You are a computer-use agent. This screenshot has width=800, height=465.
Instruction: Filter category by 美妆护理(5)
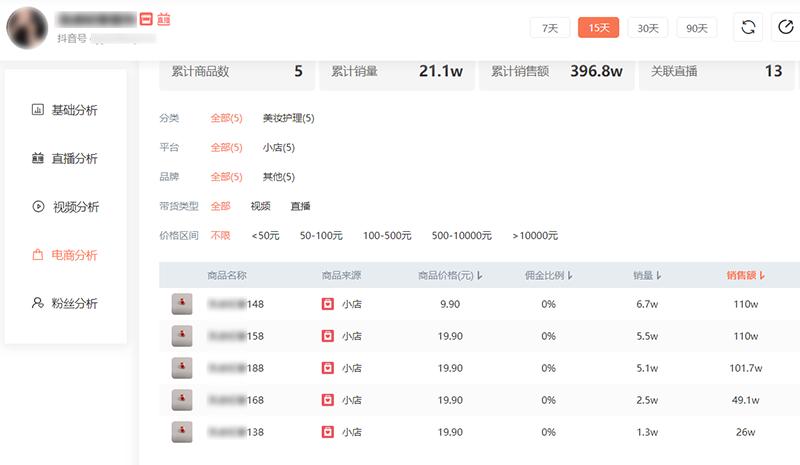pyautogui.click(x=288, y=118)
